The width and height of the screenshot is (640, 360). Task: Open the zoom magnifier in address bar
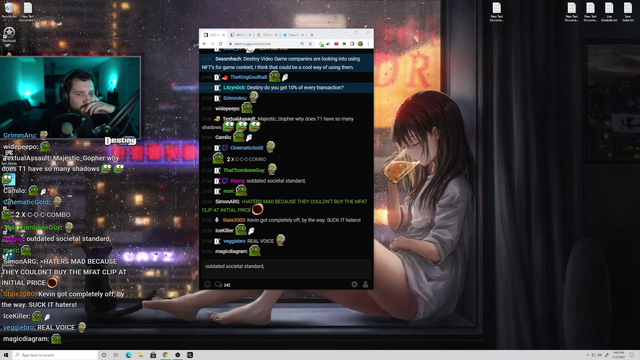point(302,44)
